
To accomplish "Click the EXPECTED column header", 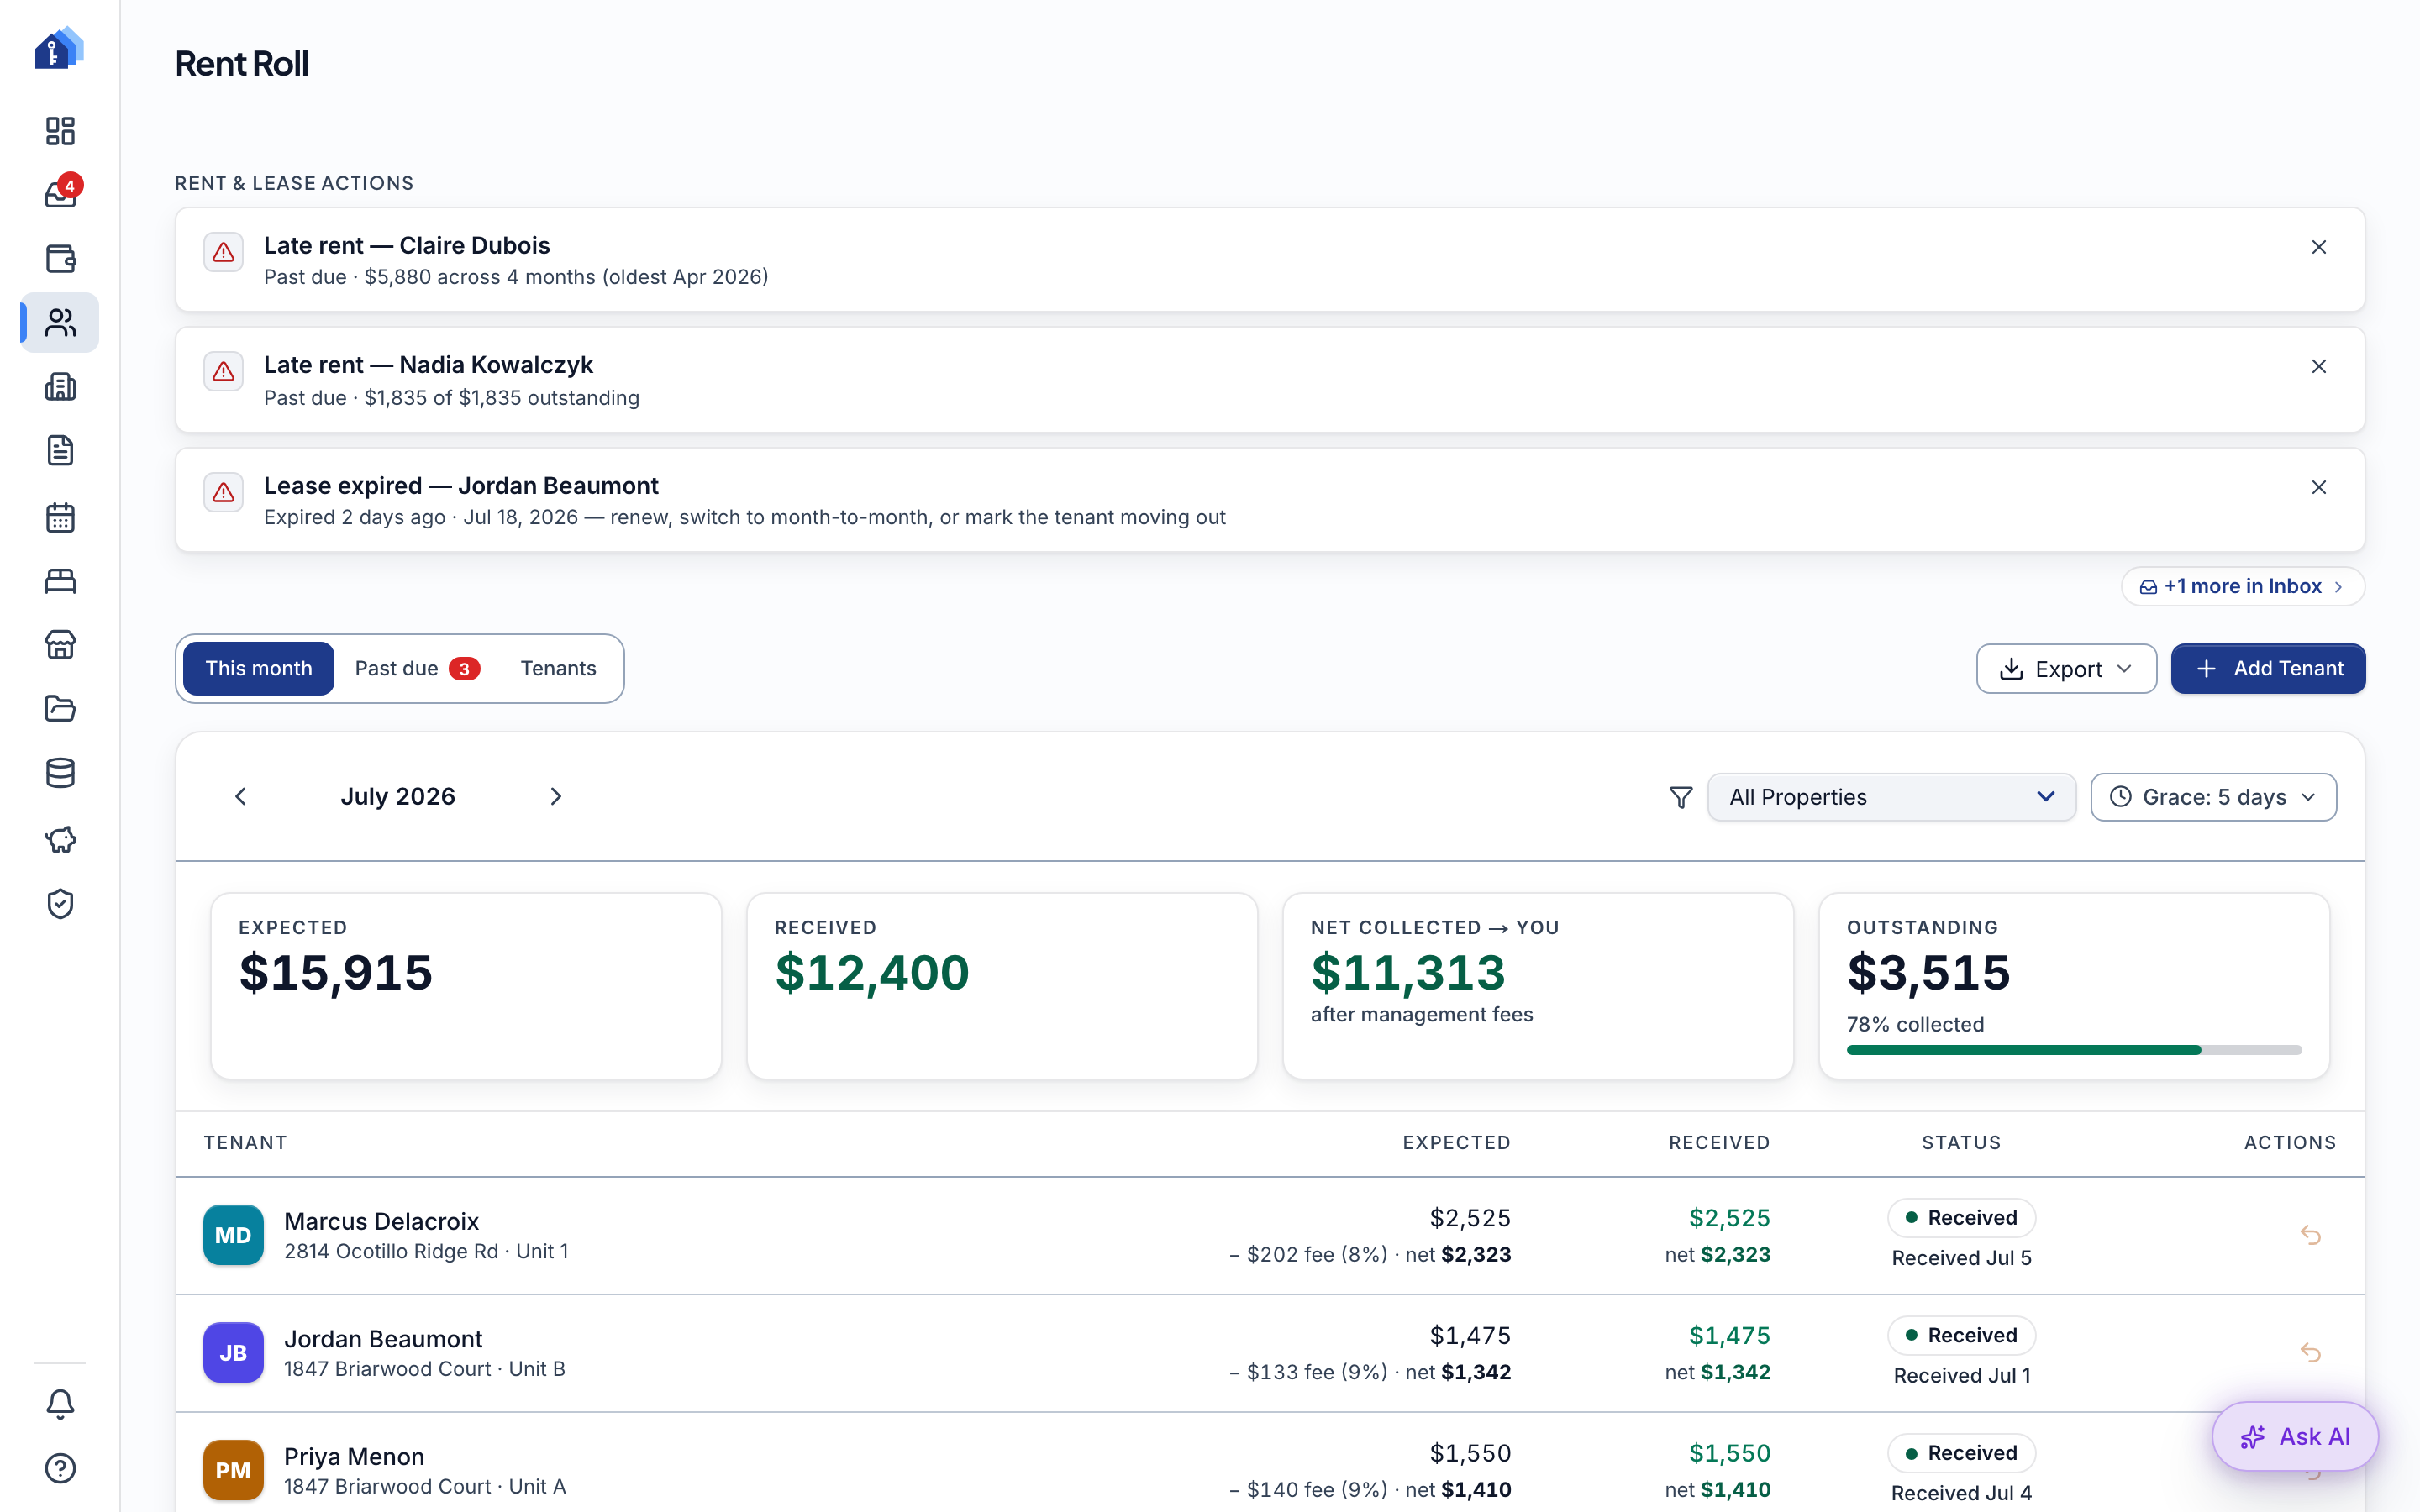I will [x=1456, y=1143].
